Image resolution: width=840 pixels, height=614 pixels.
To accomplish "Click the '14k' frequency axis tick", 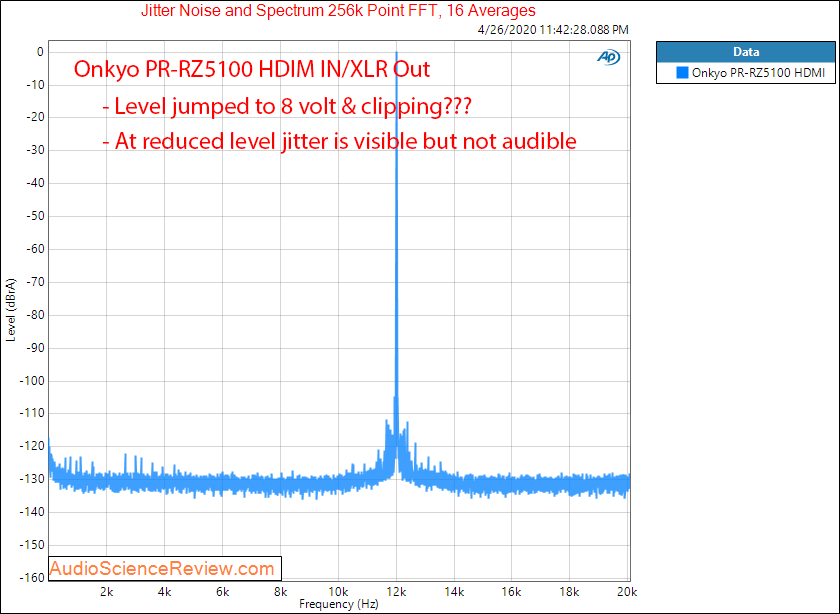I will coord(454,592).
